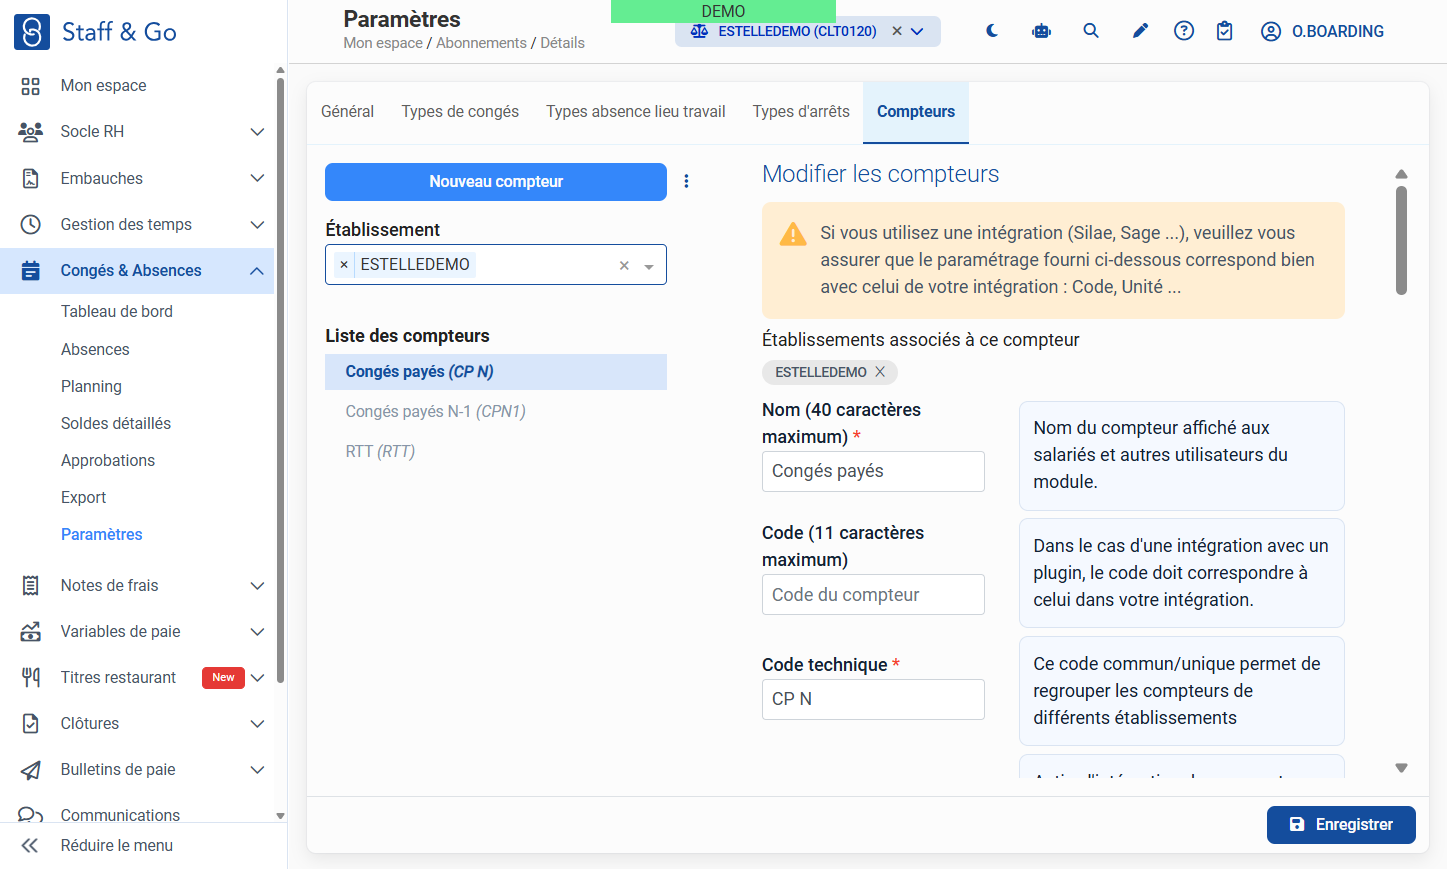
Task: Clear ESTELLEDEMO (CLT0120) company selector
Action: pos(897,31)
